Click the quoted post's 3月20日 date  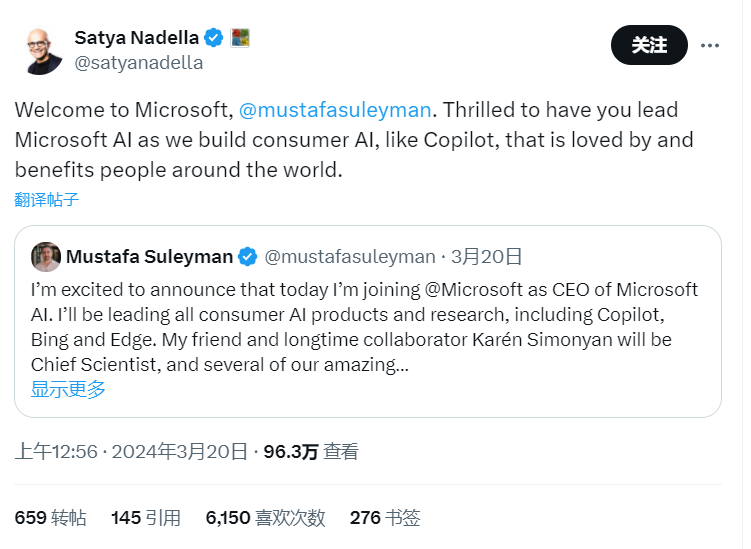[x=486, y=257]
